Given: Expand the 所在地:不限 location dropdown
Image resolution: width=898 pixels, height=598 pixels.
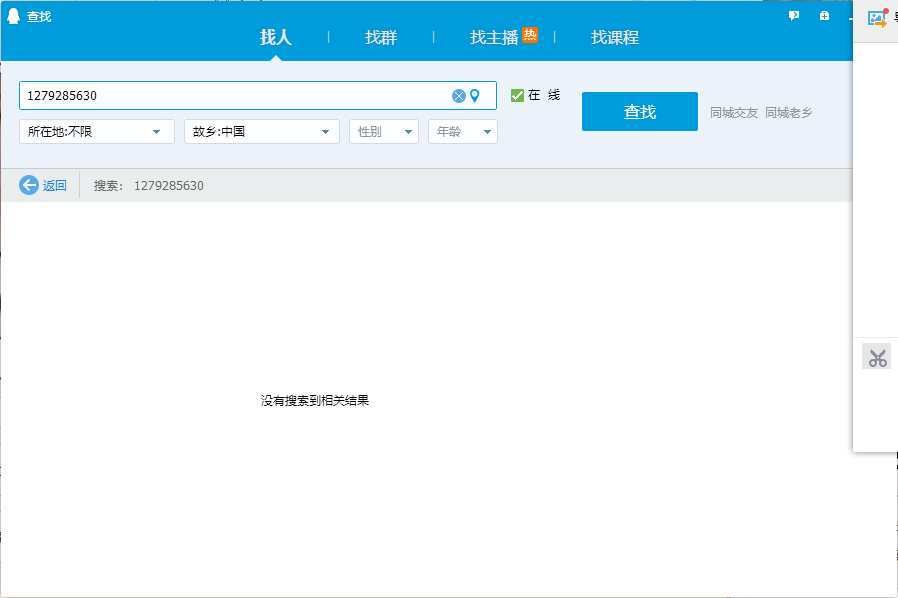Looking at the screenshot, I should pos(96,131).
